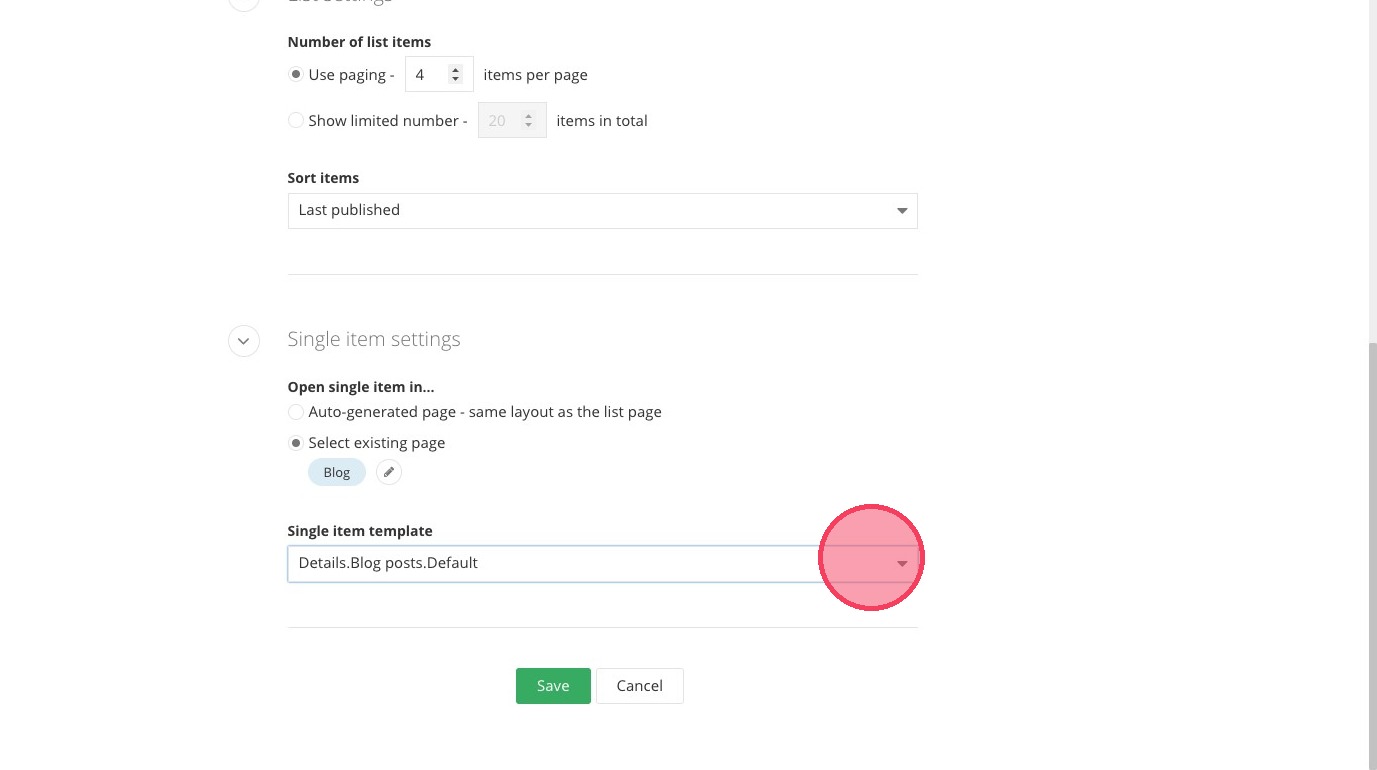Click the items per page number field

(427, 75)
